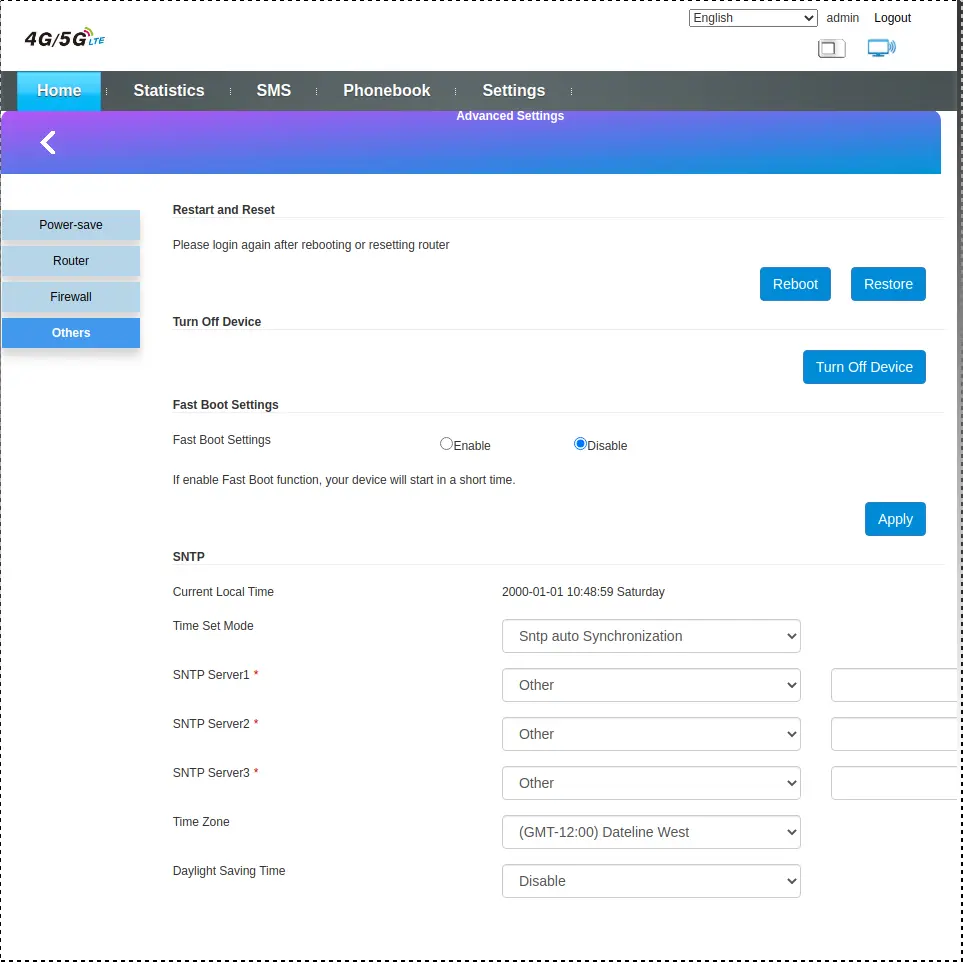This screenshot has height=962, width=963.
Task: Click the SNTP Server2 address field
Action: pos(895,734)
